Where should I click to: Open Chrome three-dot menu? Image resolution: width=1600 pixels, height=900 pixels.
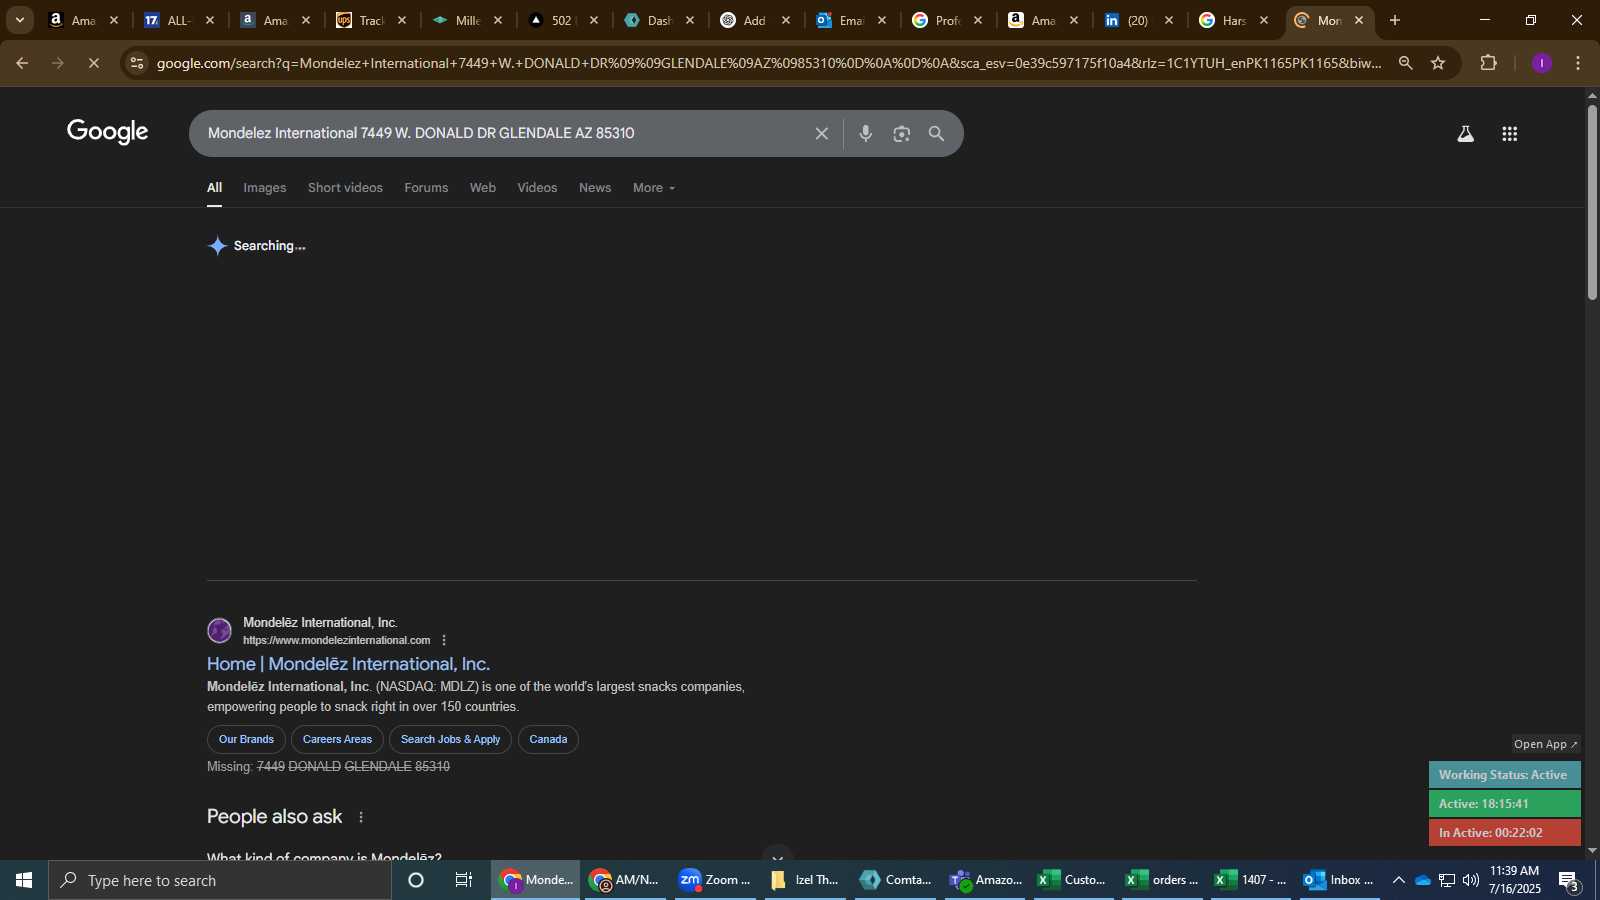pos(1578,63)
